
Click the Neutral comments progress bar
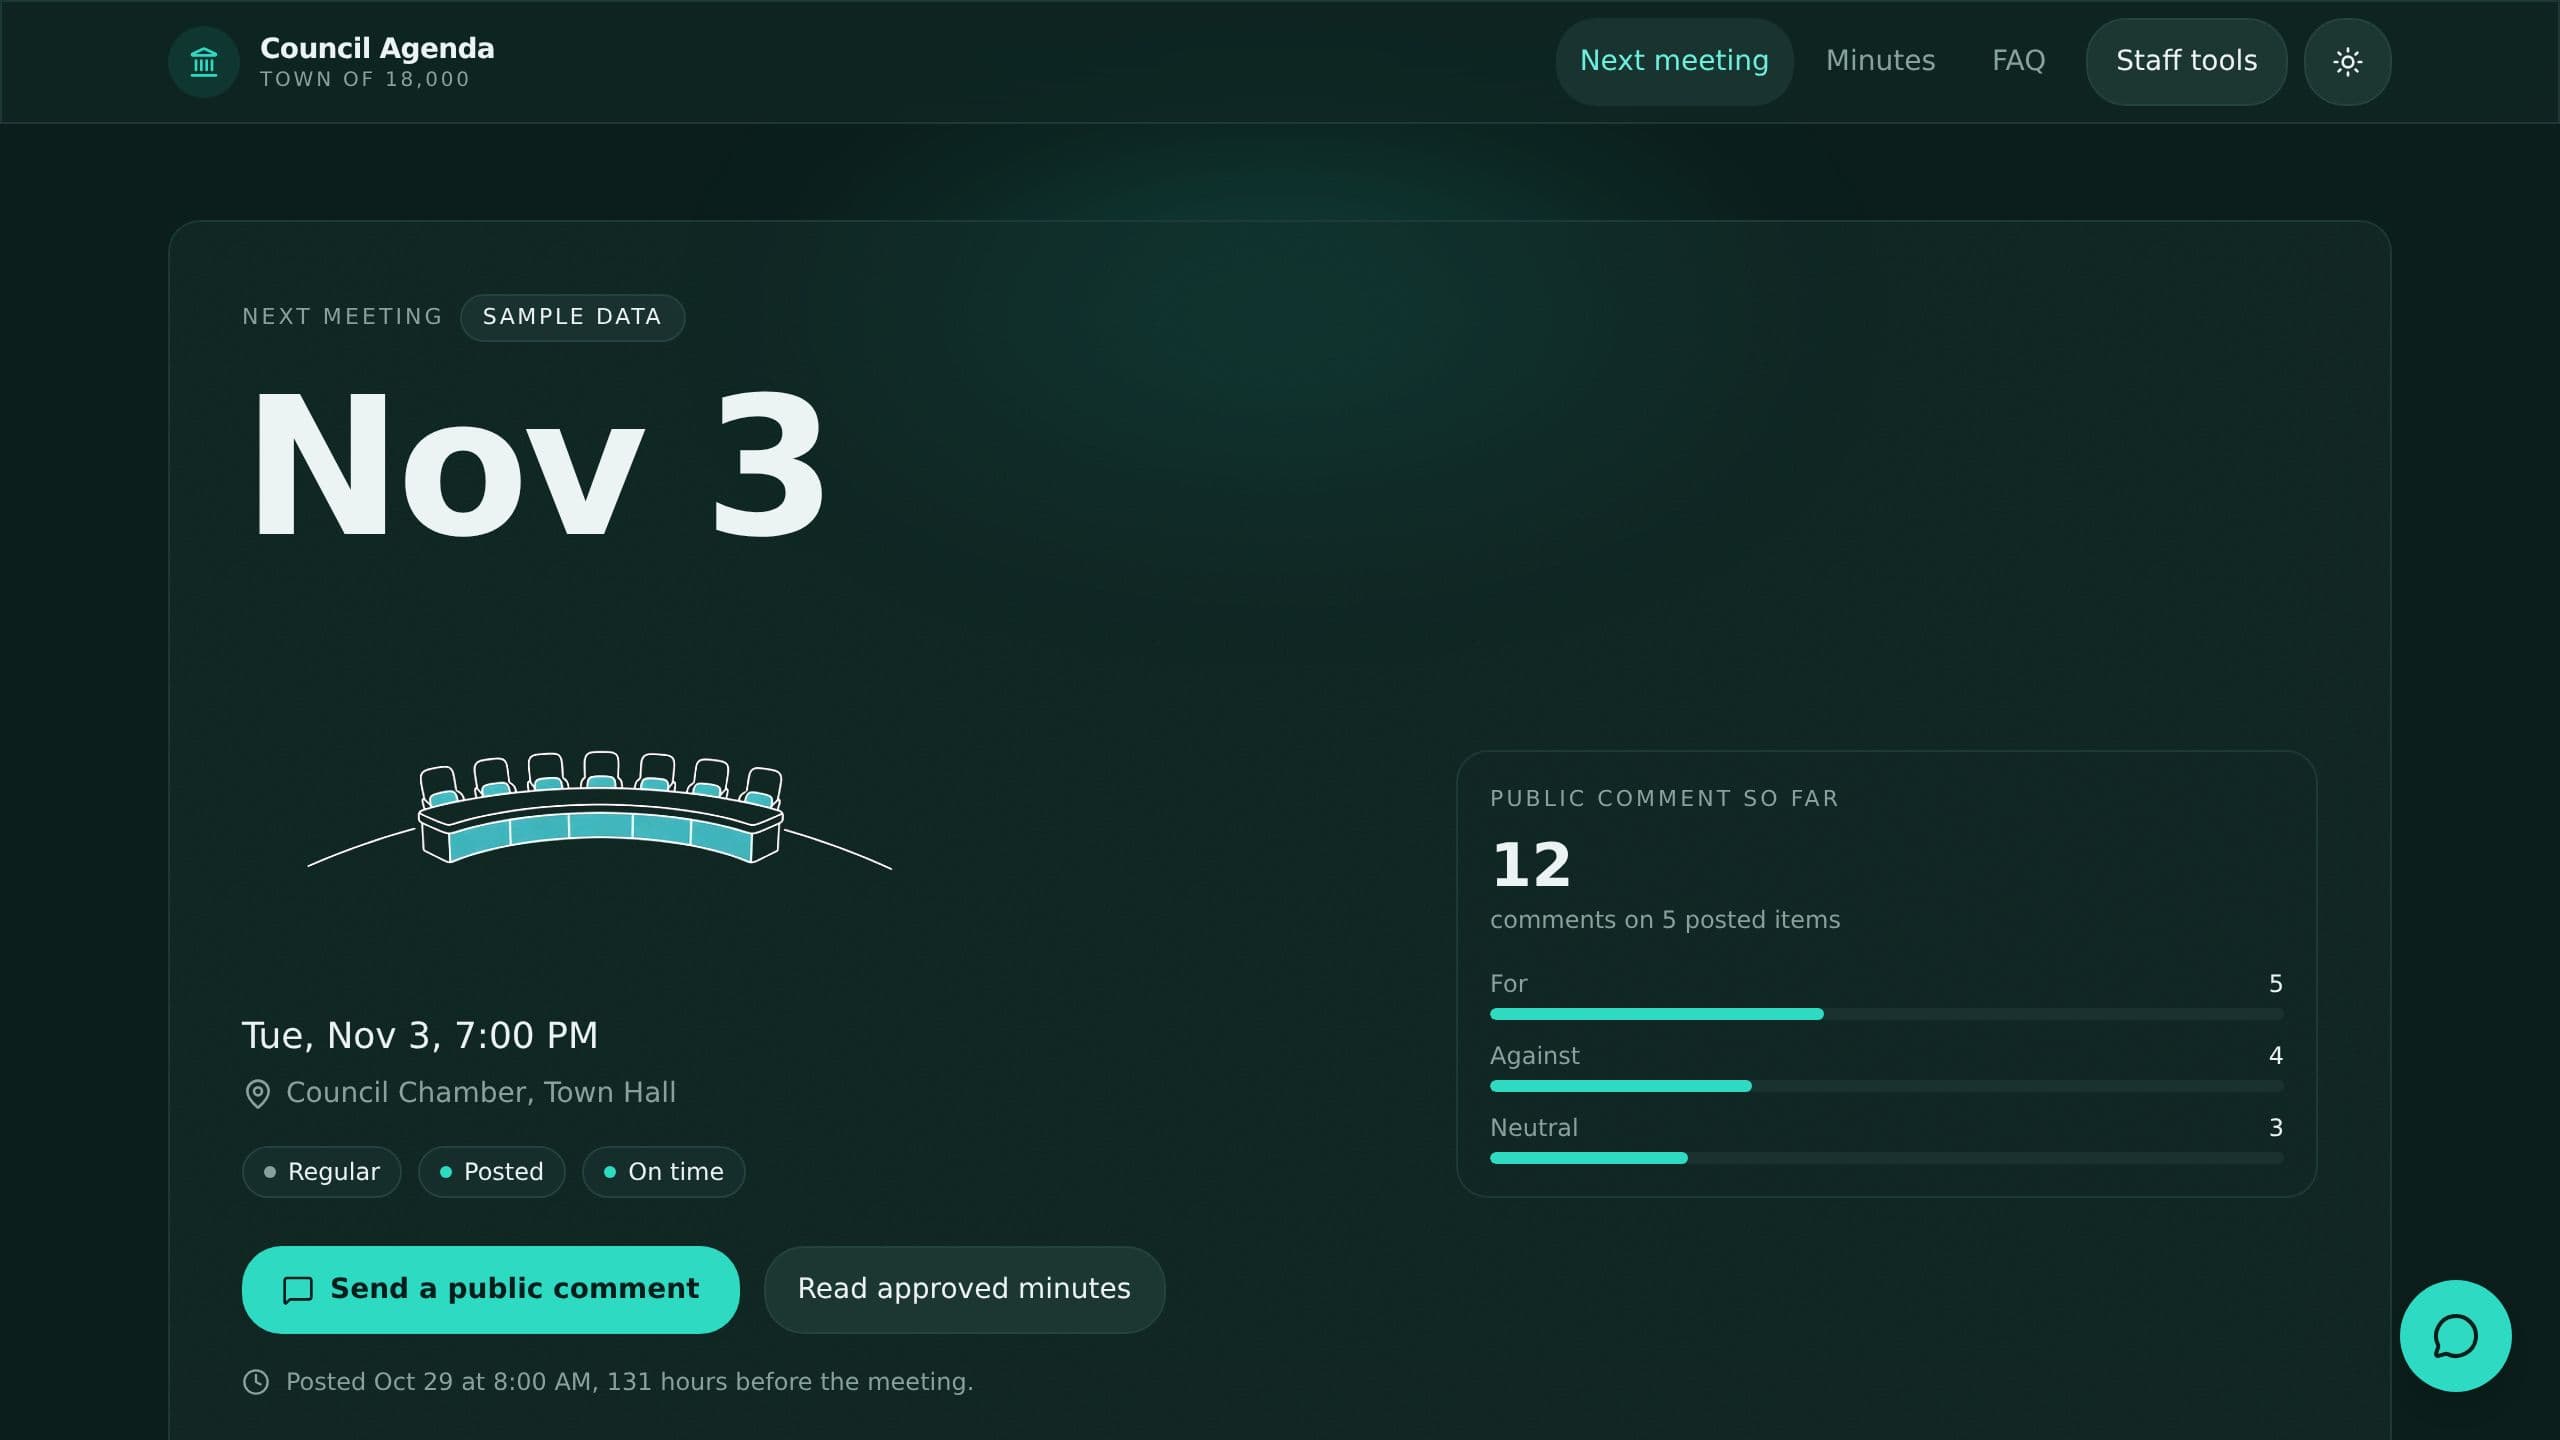click(1886, 1158)
